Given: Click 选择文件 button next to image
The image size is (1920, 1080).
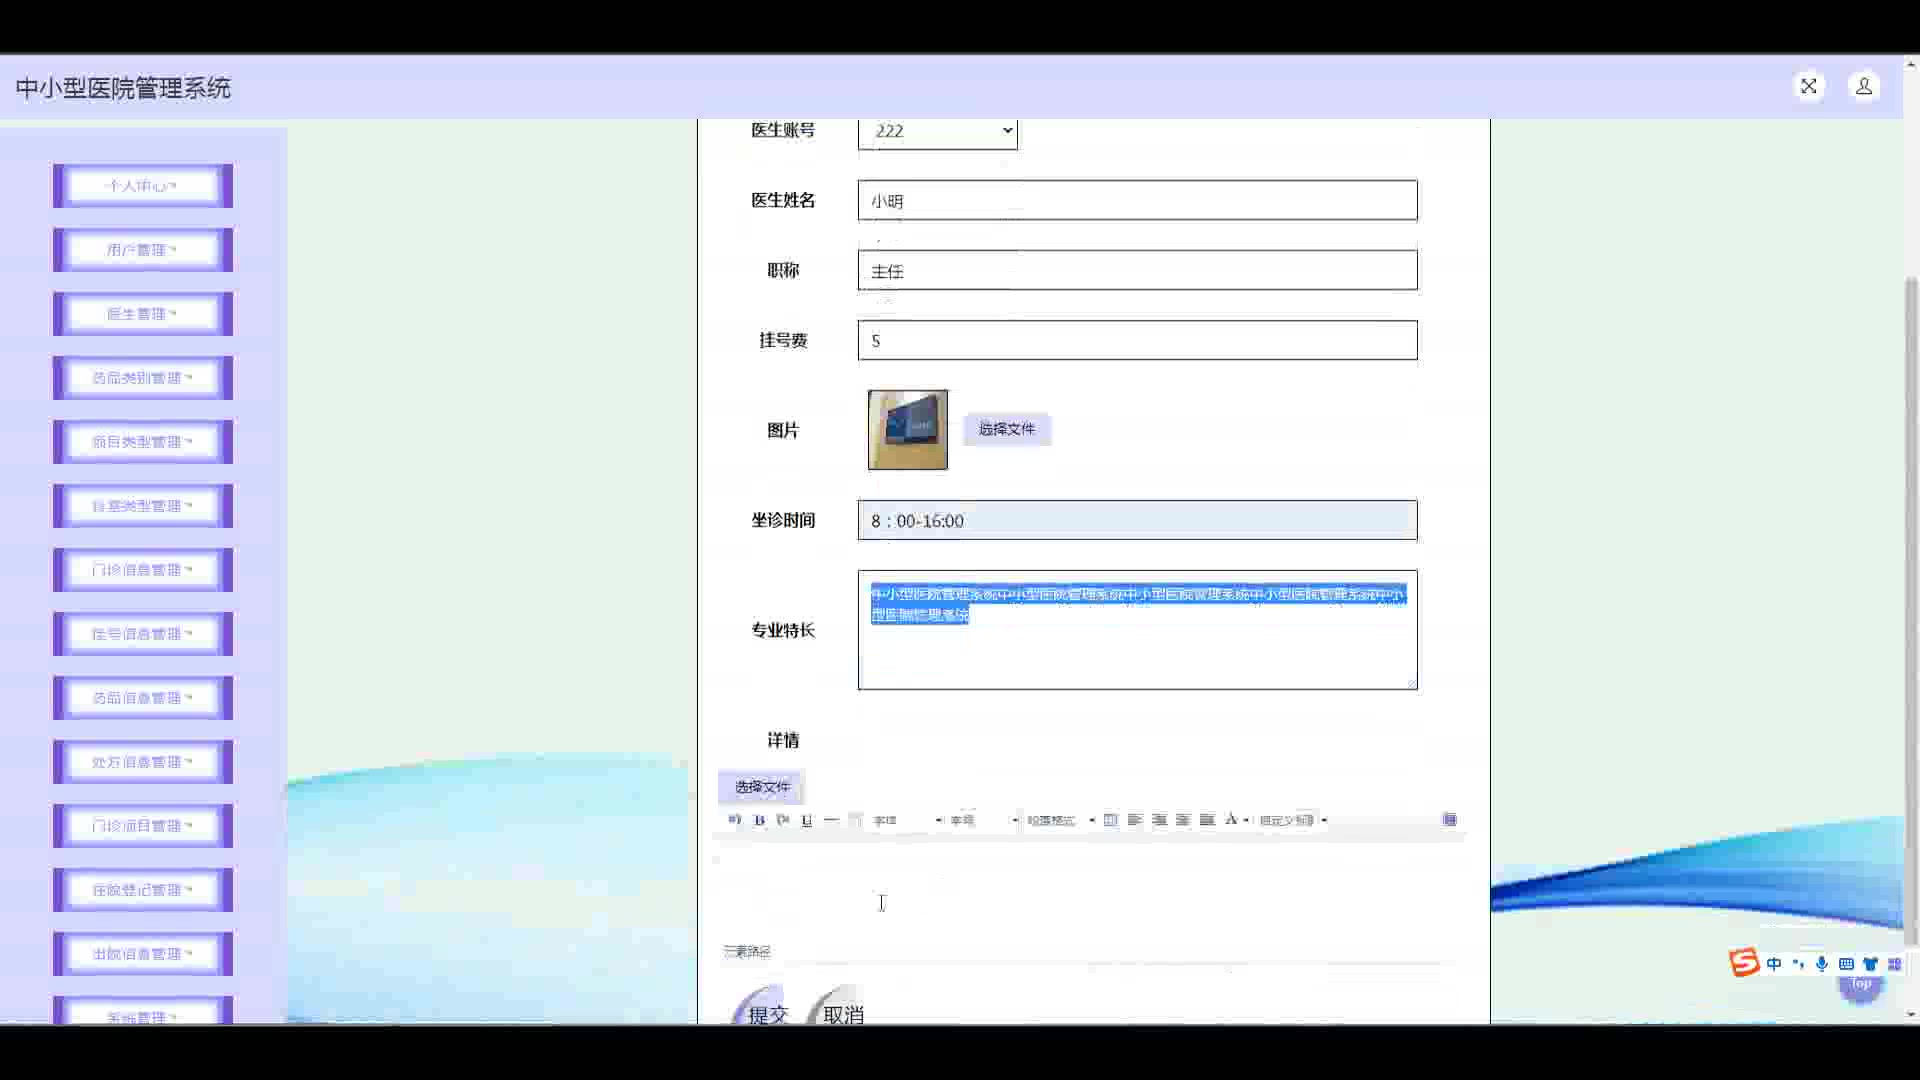Looking at the screenshot, I should 1006,429.
